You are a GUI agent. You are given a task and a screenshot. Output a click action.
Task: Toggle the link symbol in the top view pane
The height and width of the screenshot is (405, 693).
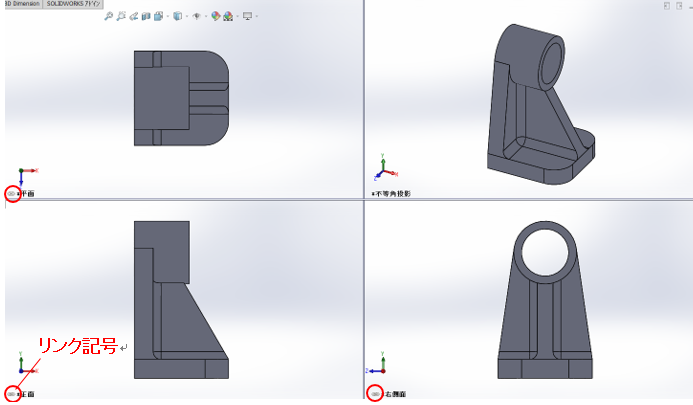coord(12,193)
